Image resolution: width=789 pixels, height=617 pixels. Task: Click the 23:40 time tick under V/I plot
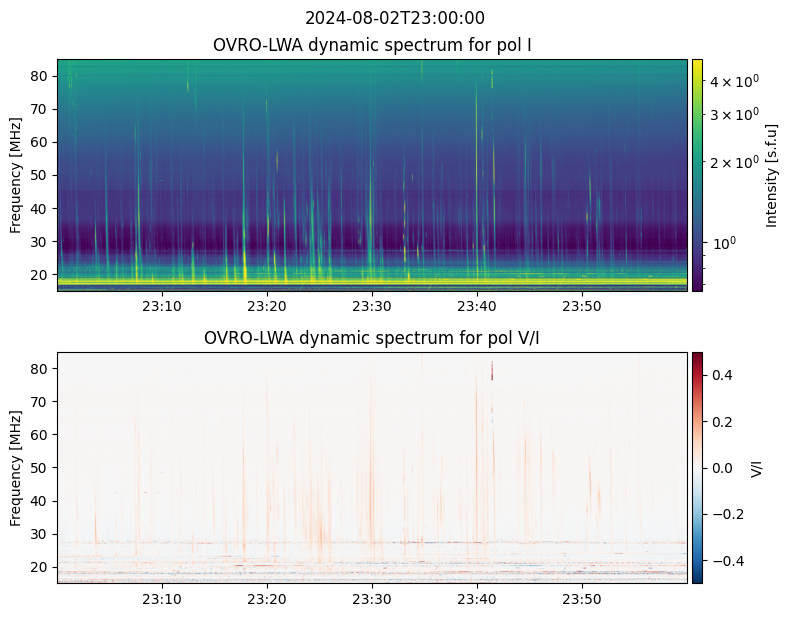click(477, 599)
